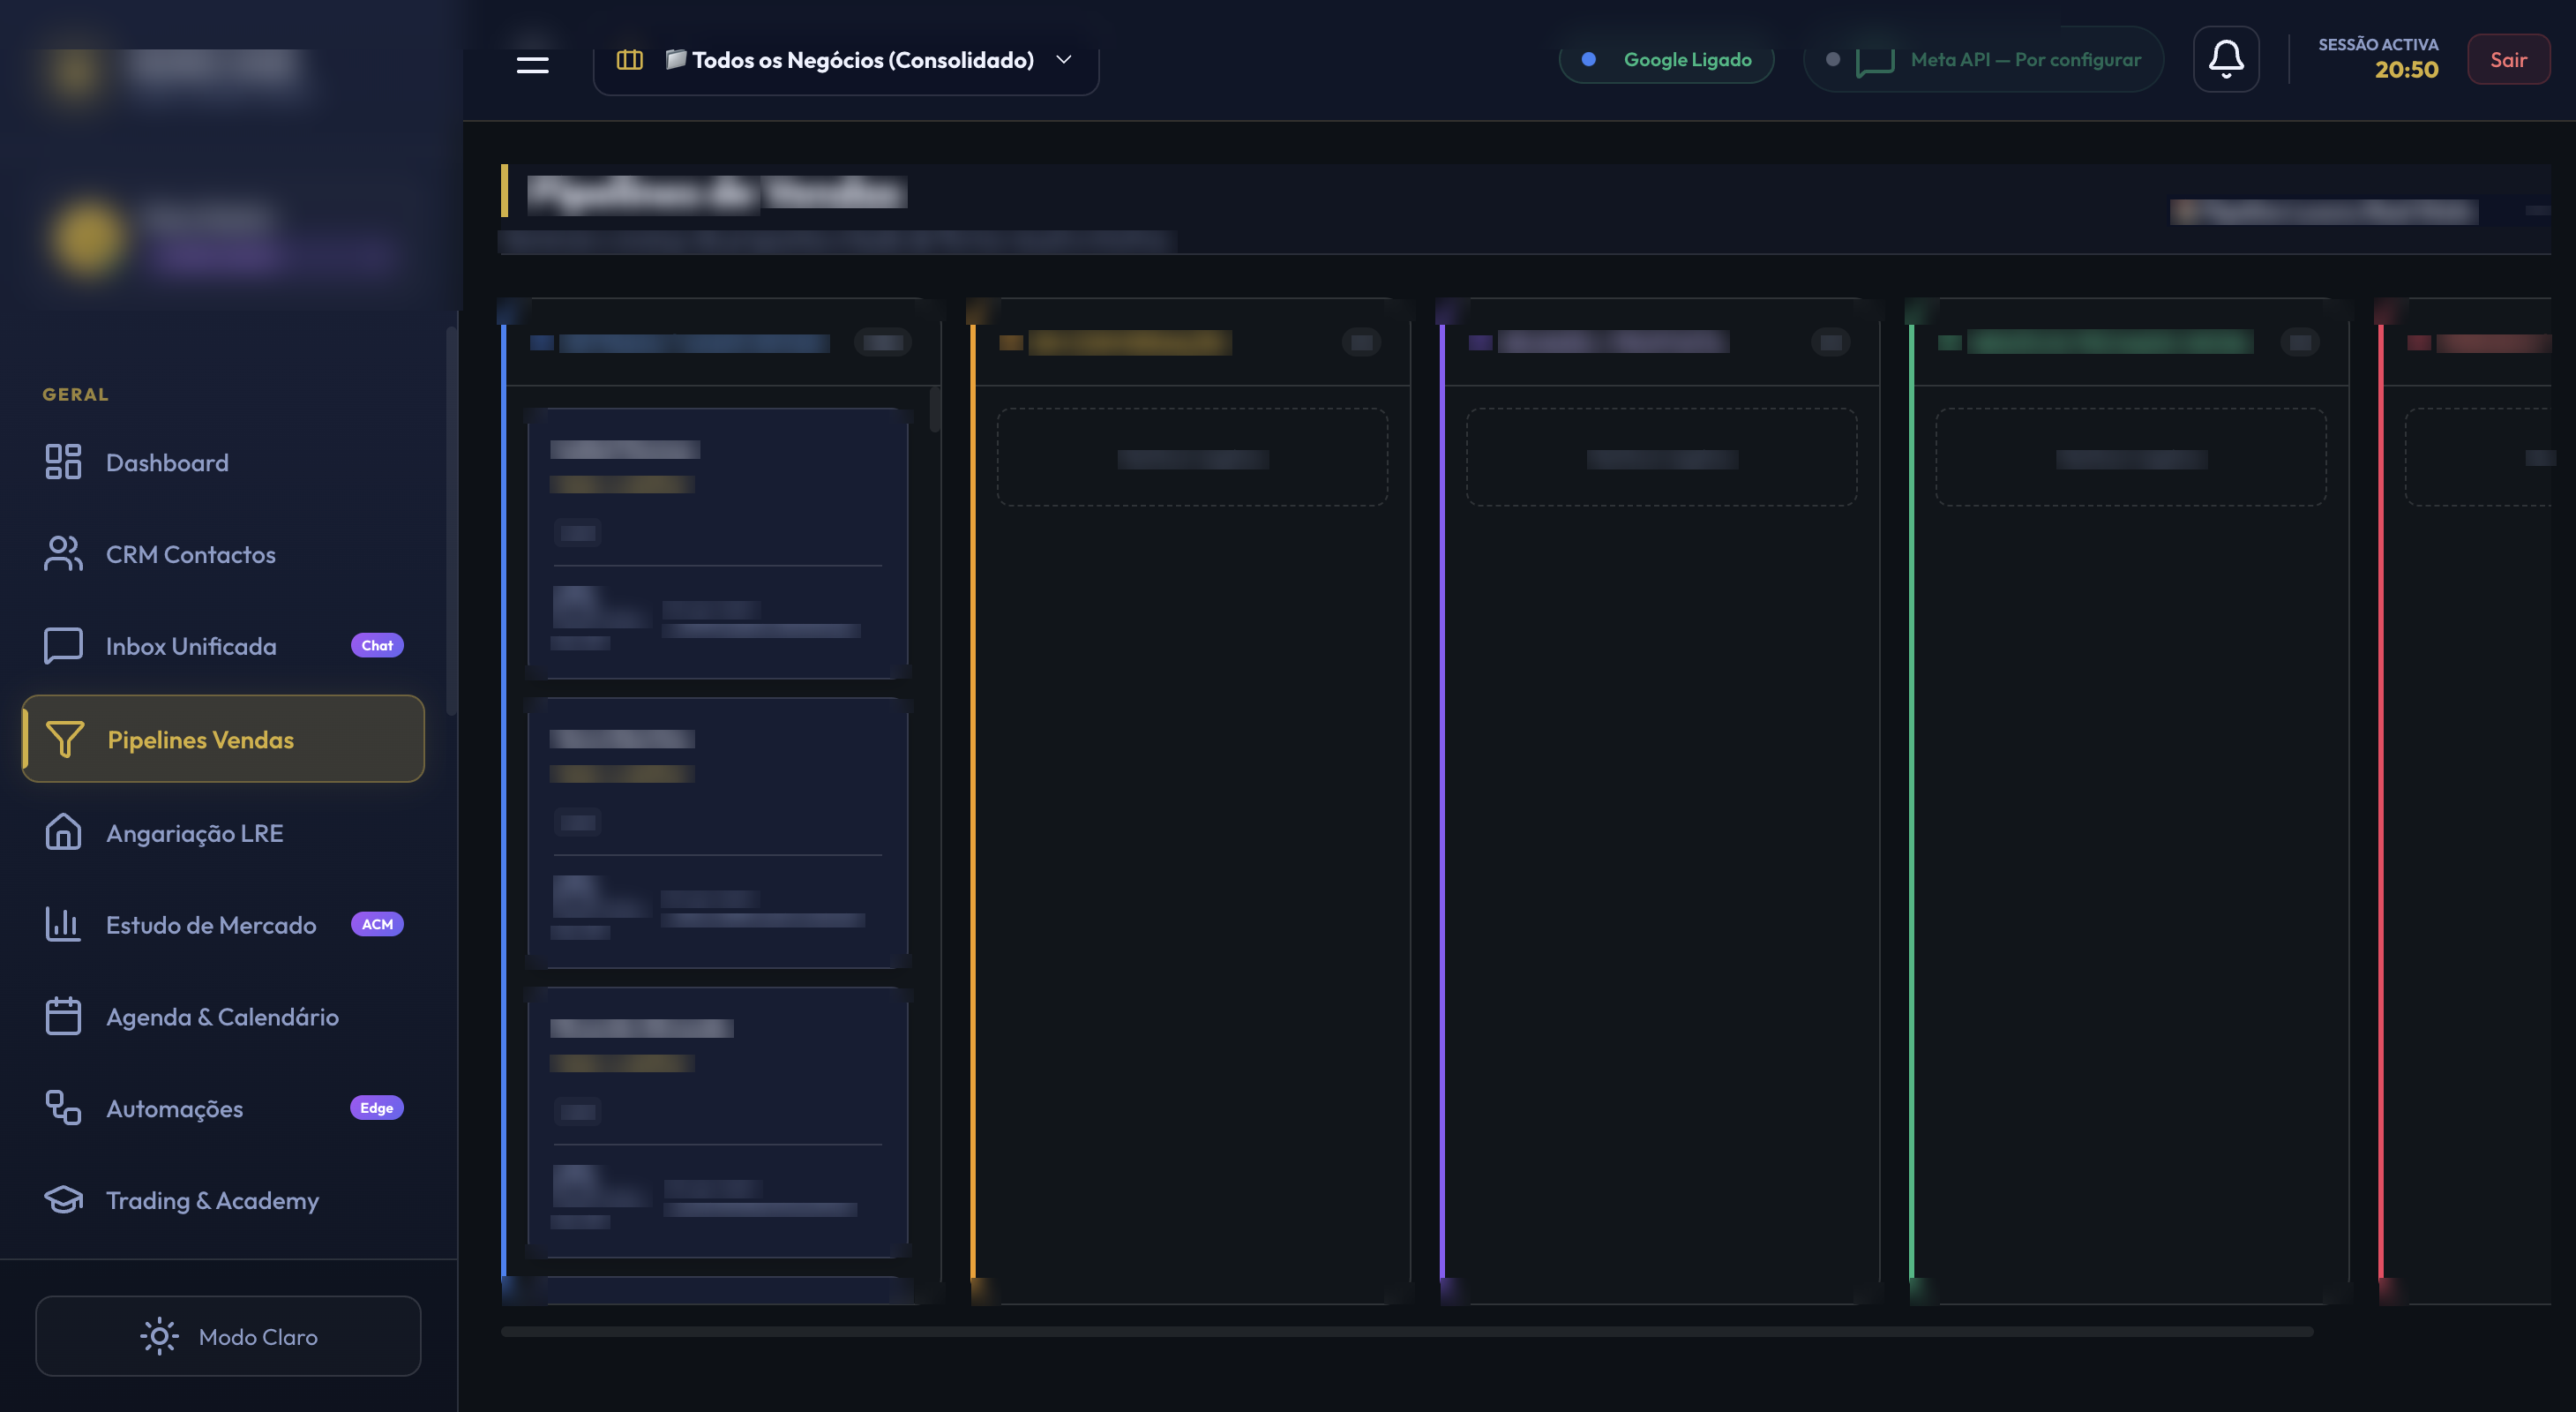2576x1412 pixels.
Task: Click the ACM badge
Action: pyautogui.click(x=377, y=924)
